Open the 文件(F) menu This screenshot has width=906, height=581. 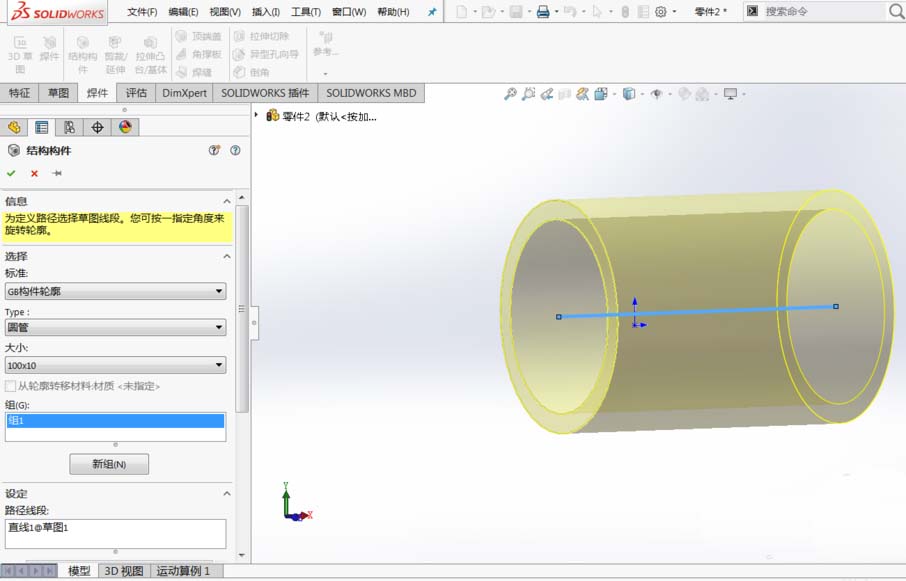(x=142, y=12)
